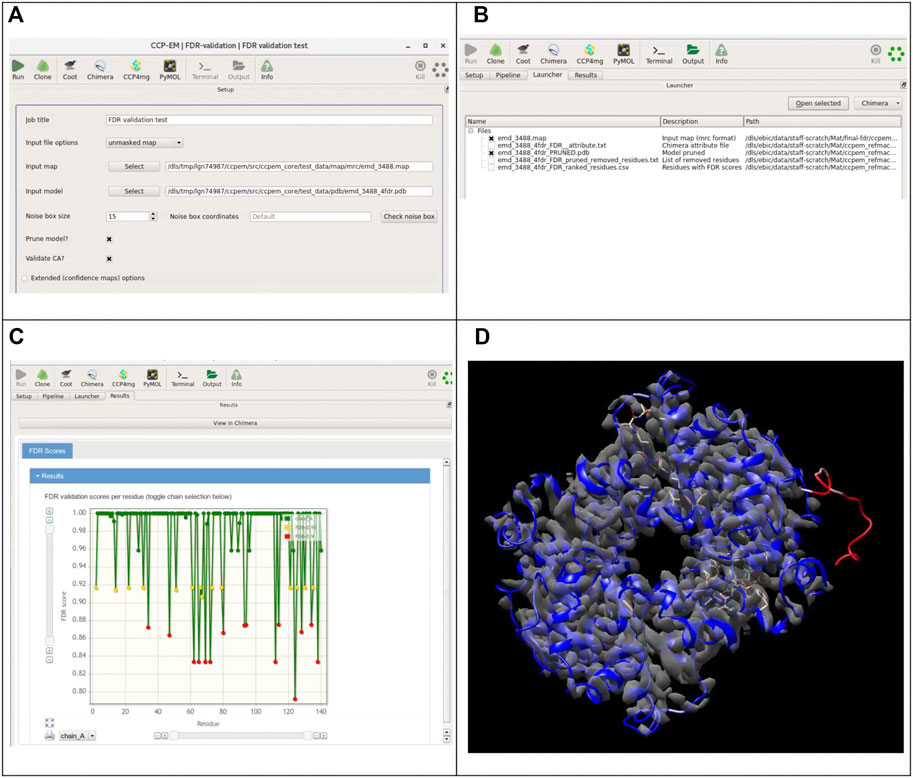Launch PyMOL icon in panel C toolbar
The width and height of the screenshot is (913, 778).
click(153, 378)
